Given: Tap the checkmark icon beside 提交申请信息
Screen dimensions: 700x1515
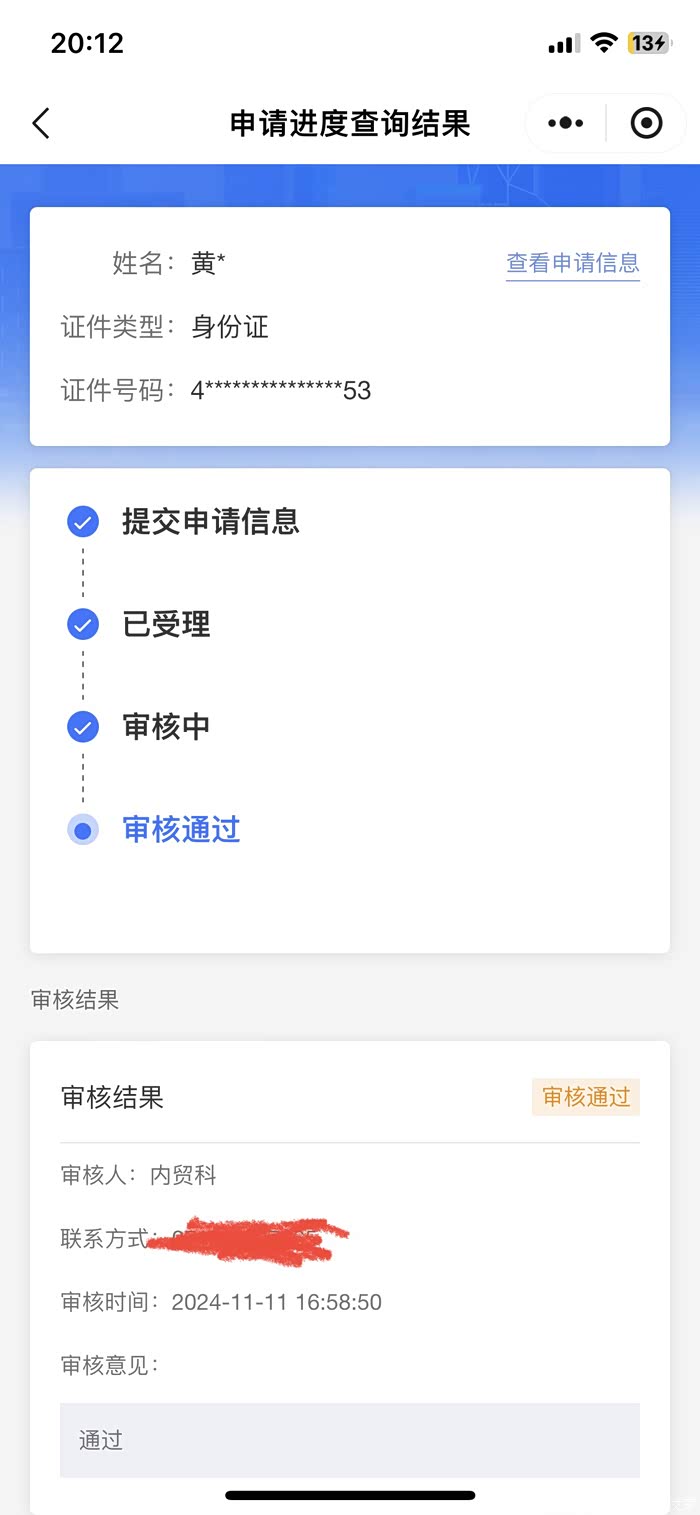Looking at the screenshot, I should point(83,522).
